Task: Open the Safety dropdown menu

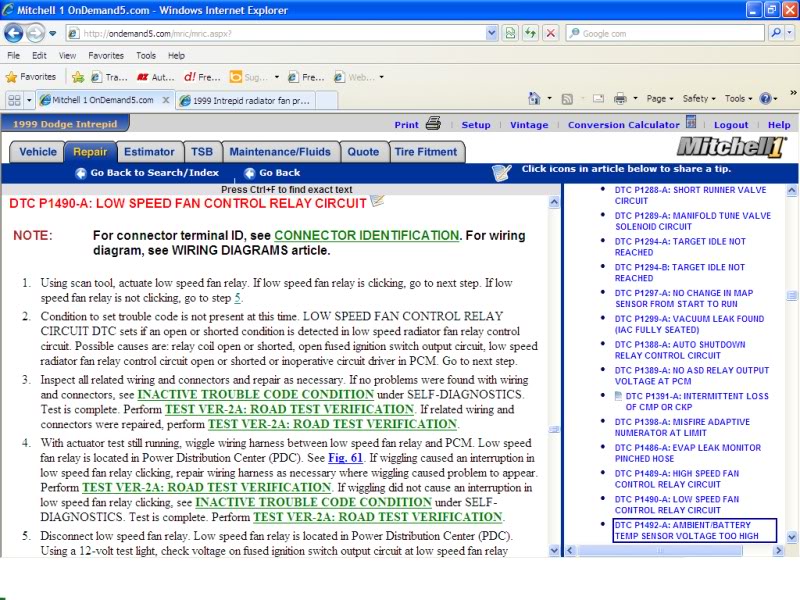Action: 699,98
